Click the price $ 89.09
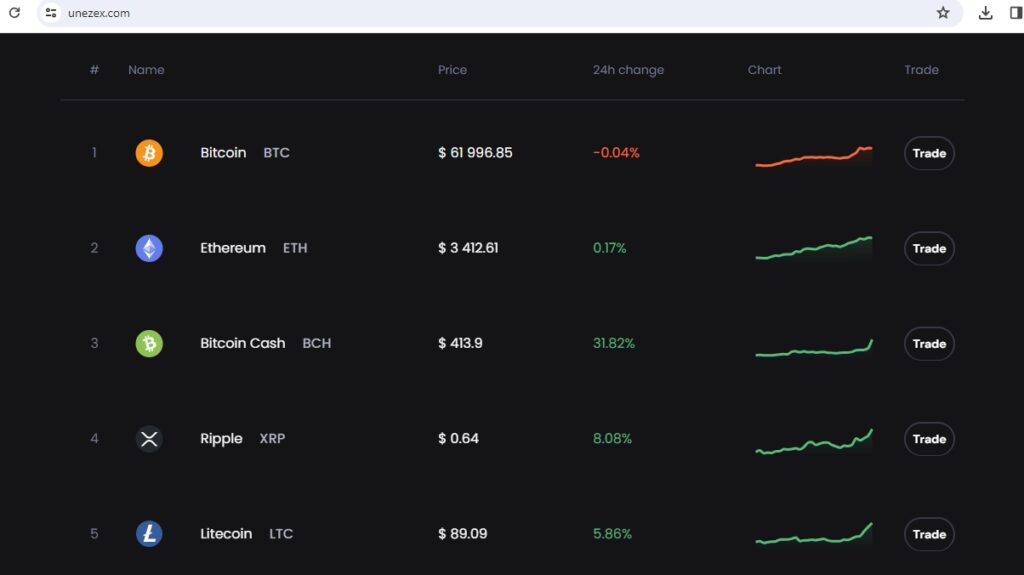The image size is (1024, 575). [463, 534]
